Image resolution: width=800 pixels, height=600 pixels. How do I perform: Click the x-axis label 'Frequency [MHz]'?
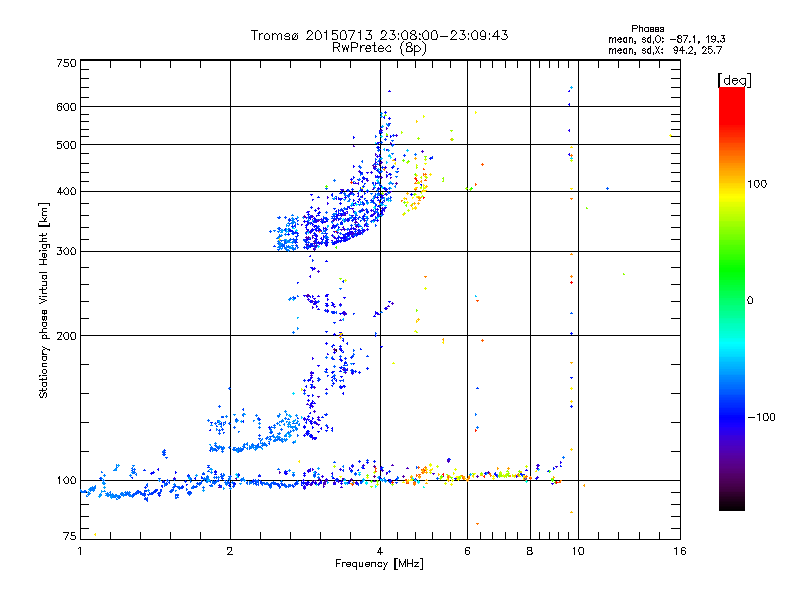[x=379, y=564]
